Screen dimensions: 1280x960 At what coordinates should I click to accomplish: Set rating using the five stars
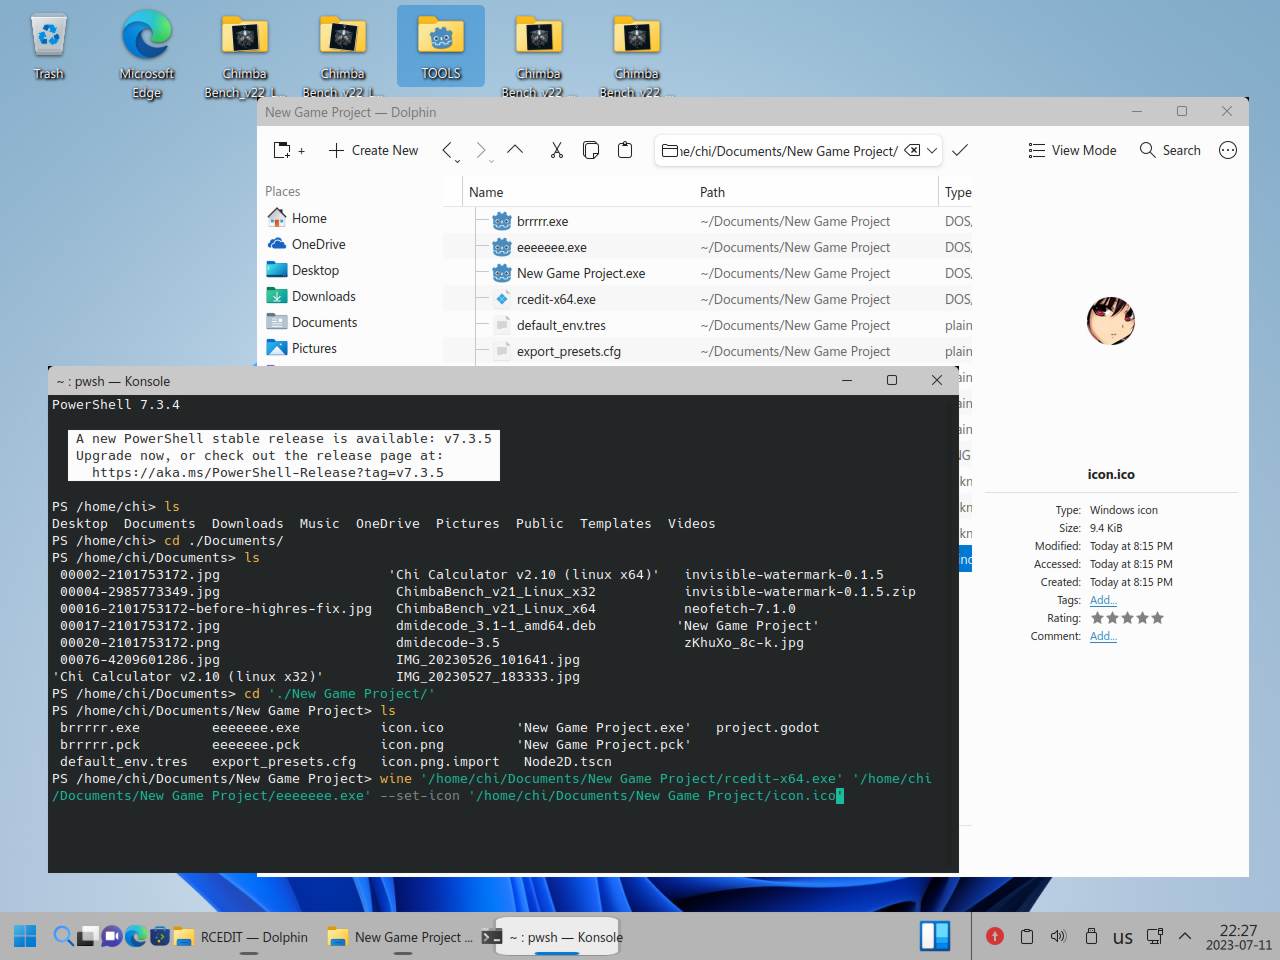tap(1127, 618)
